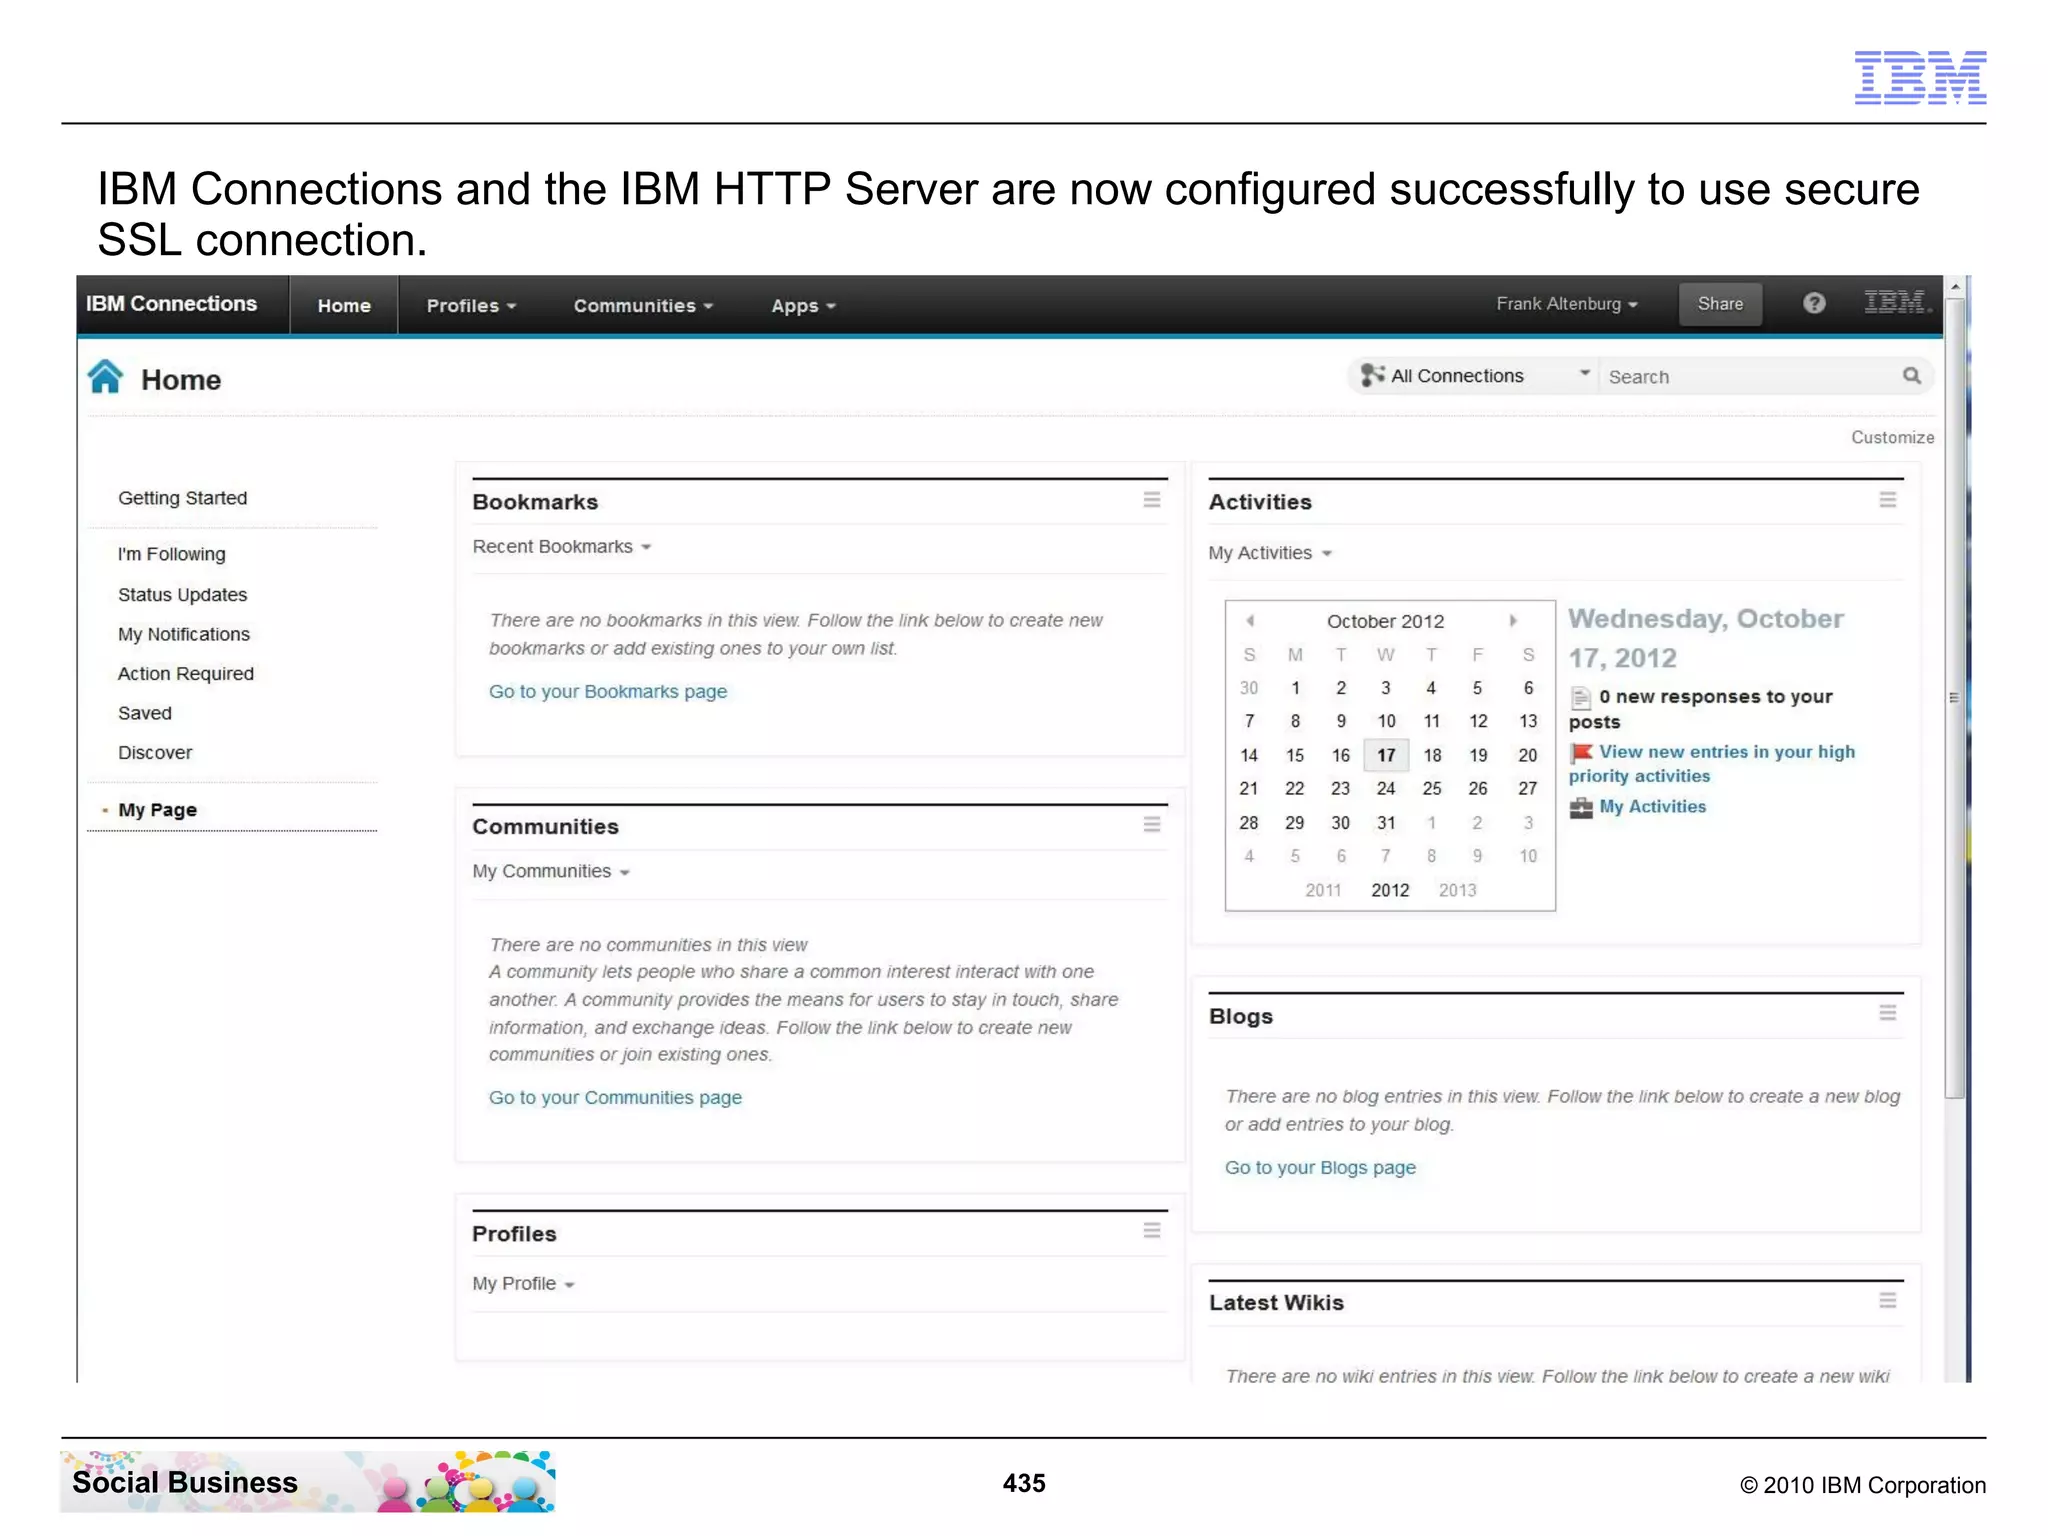Select October 20 in the calendar
This screenshot has height=1536, width=2048.
tap(1527, 756)
